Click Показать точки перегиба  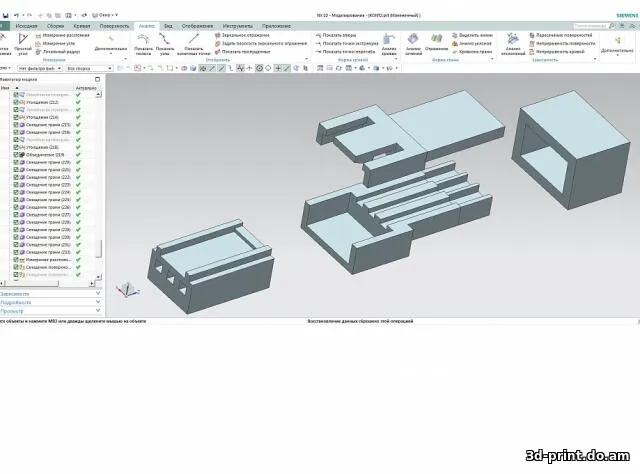click(345, 52)
